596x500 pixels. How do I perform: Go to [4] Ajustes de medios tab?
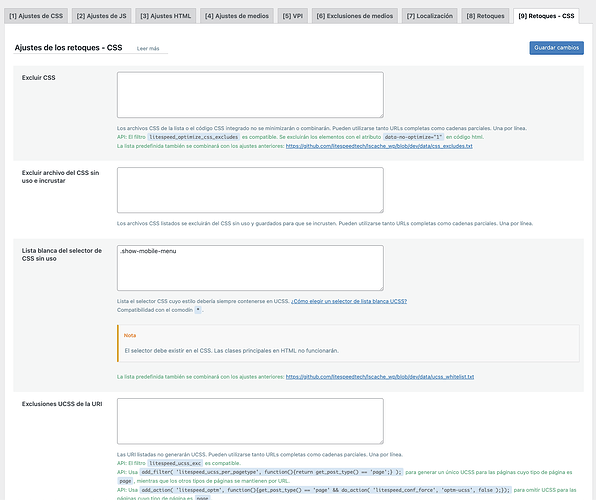(237, 16)
